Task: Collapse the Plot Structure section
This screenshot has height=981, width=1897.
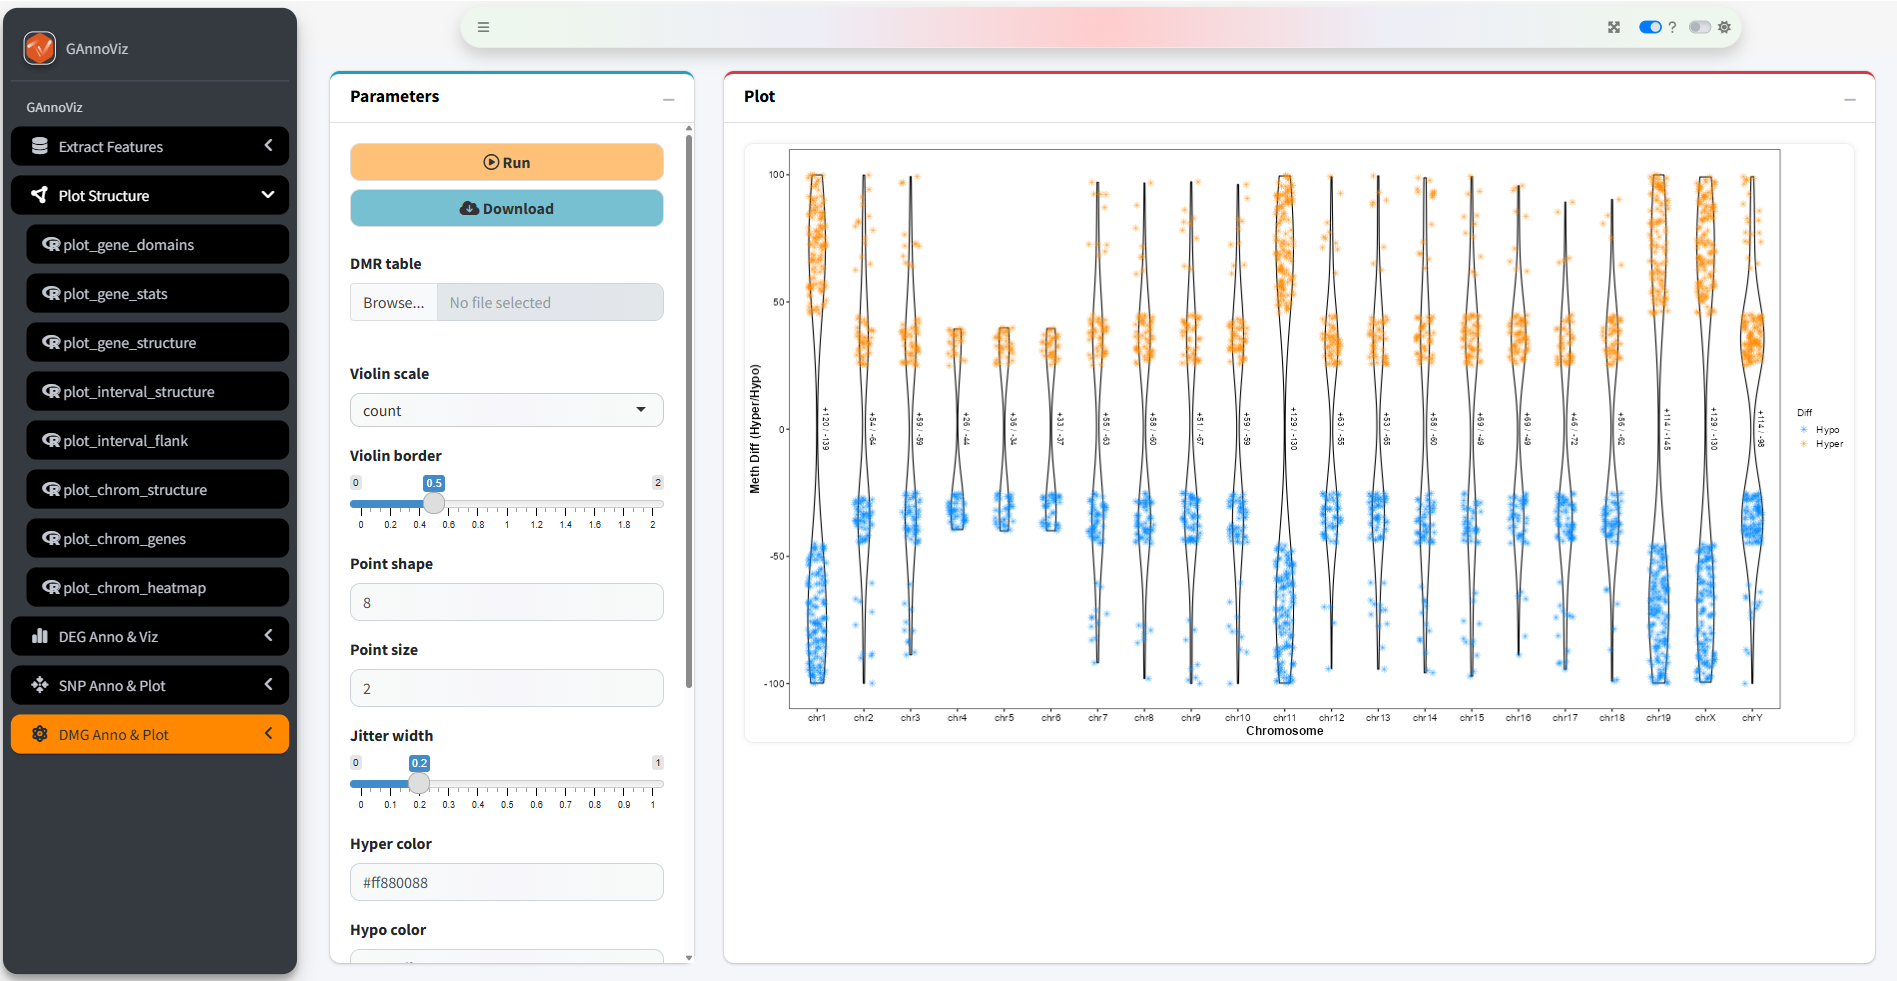Action: (x=268, y=195)
